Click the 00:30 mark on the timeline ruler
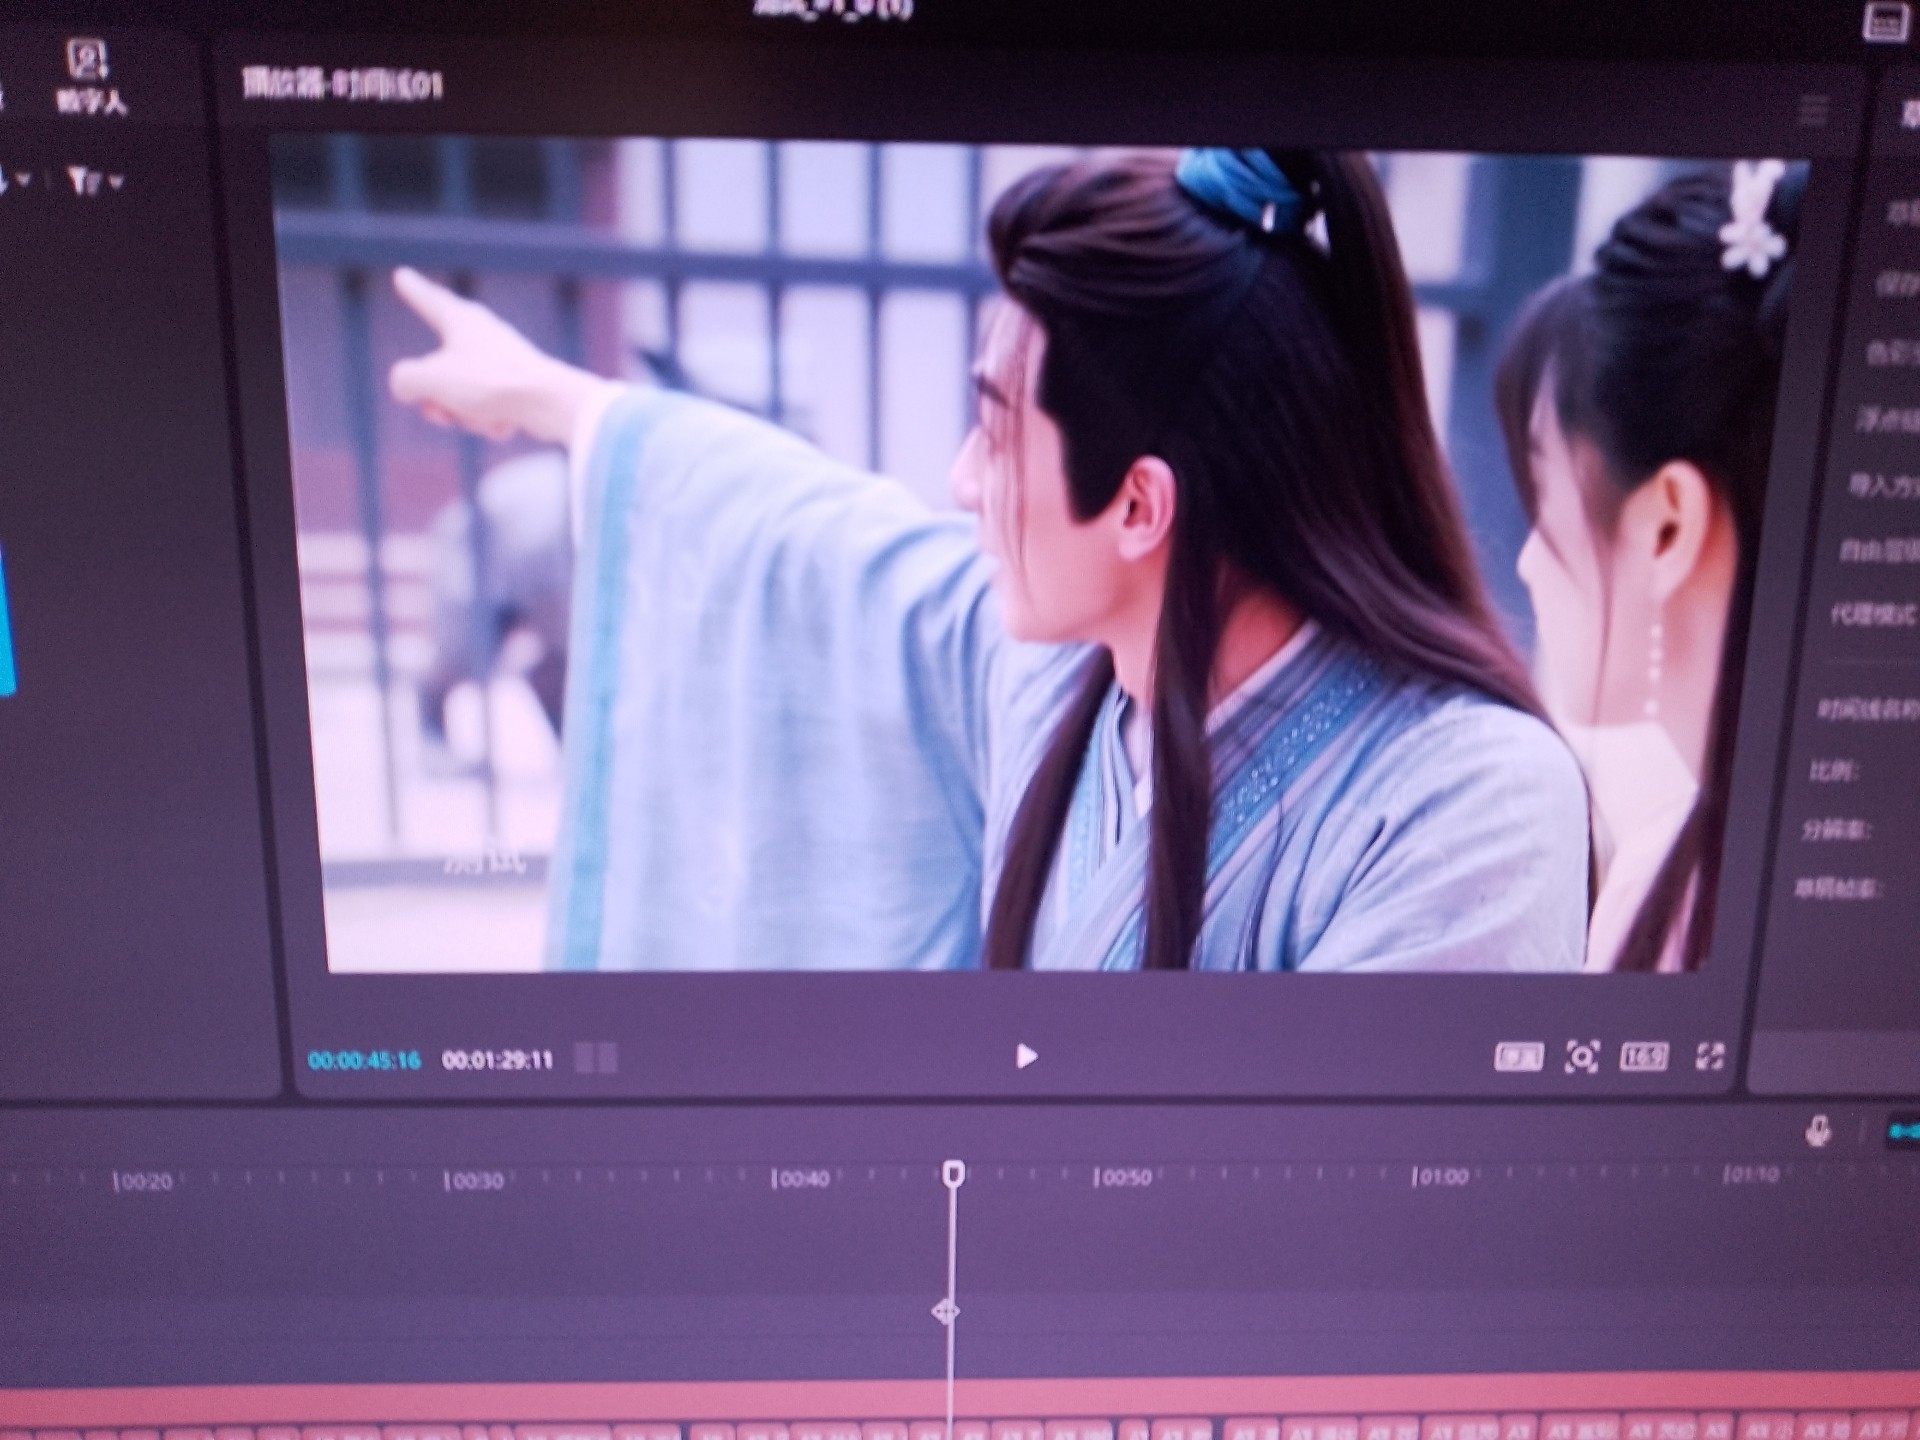This screenshot has height=1440, width=1920. pyautogui.click(x=474, y=1181)
